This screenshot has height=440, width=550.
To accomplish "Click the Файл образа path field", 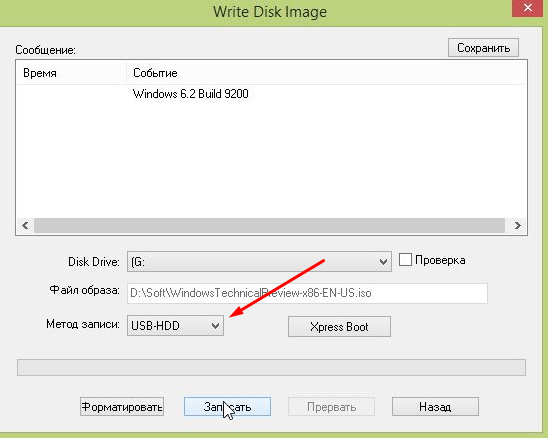I will [307, 293].
